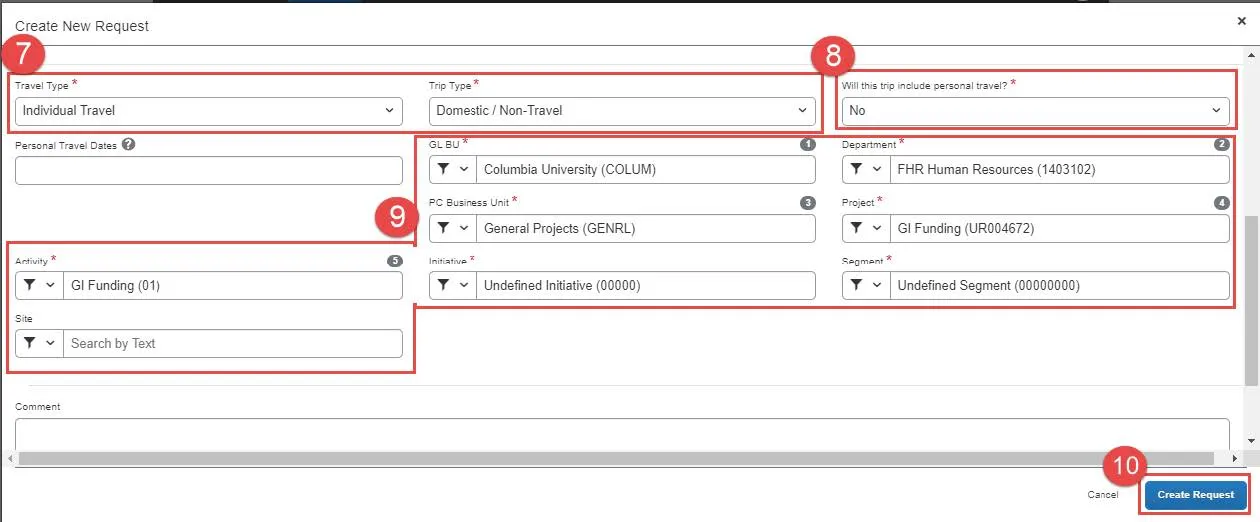Click the Project badge number 4
This screenshot has height=522, width=1260.
click(x=1222, y=203)
